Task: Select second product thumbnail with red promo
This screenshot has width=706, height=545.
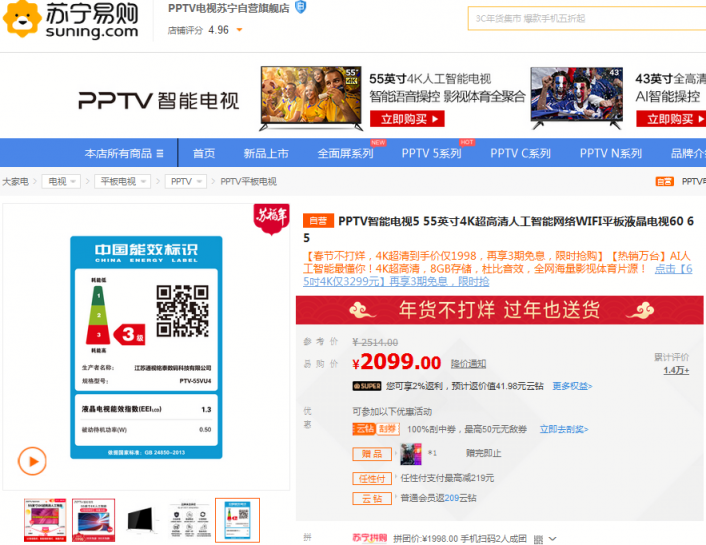Action: click(x=94, y=520)
